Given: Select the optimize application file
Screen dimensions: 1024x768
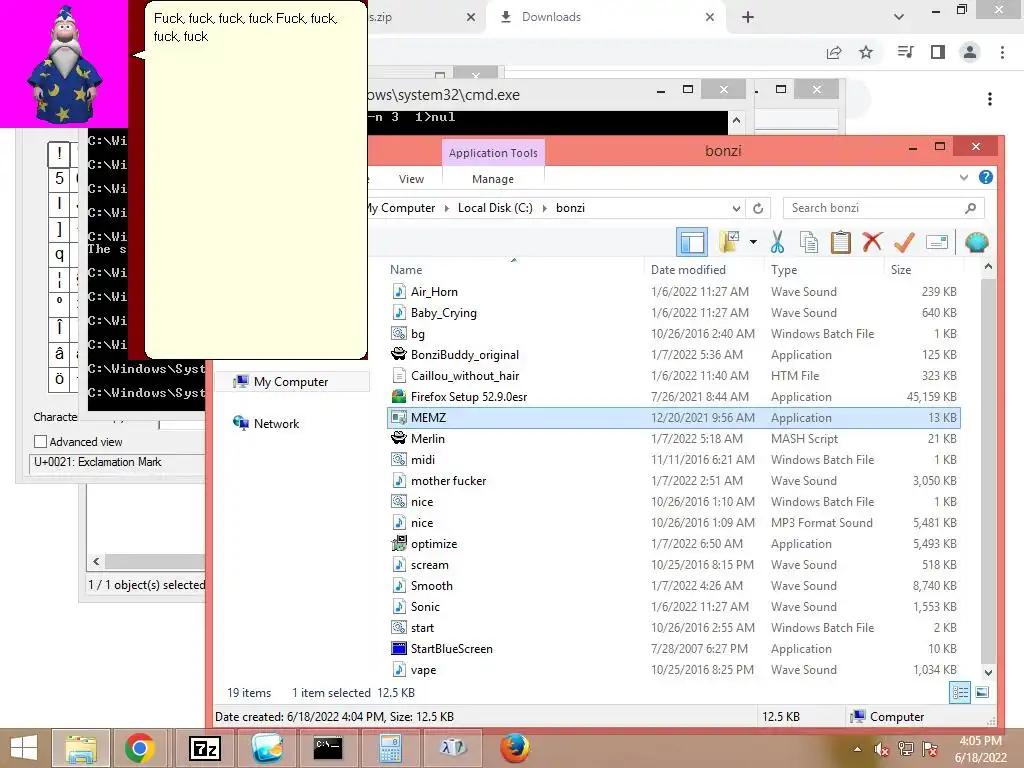Looking at the screenshot, I should click(433, 544).
